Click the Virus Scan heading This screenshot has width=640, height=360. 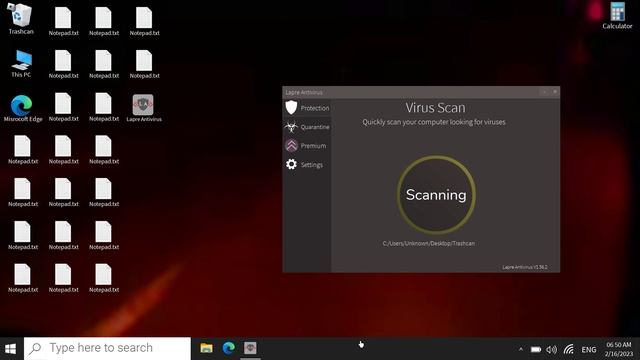pos(435,108)
